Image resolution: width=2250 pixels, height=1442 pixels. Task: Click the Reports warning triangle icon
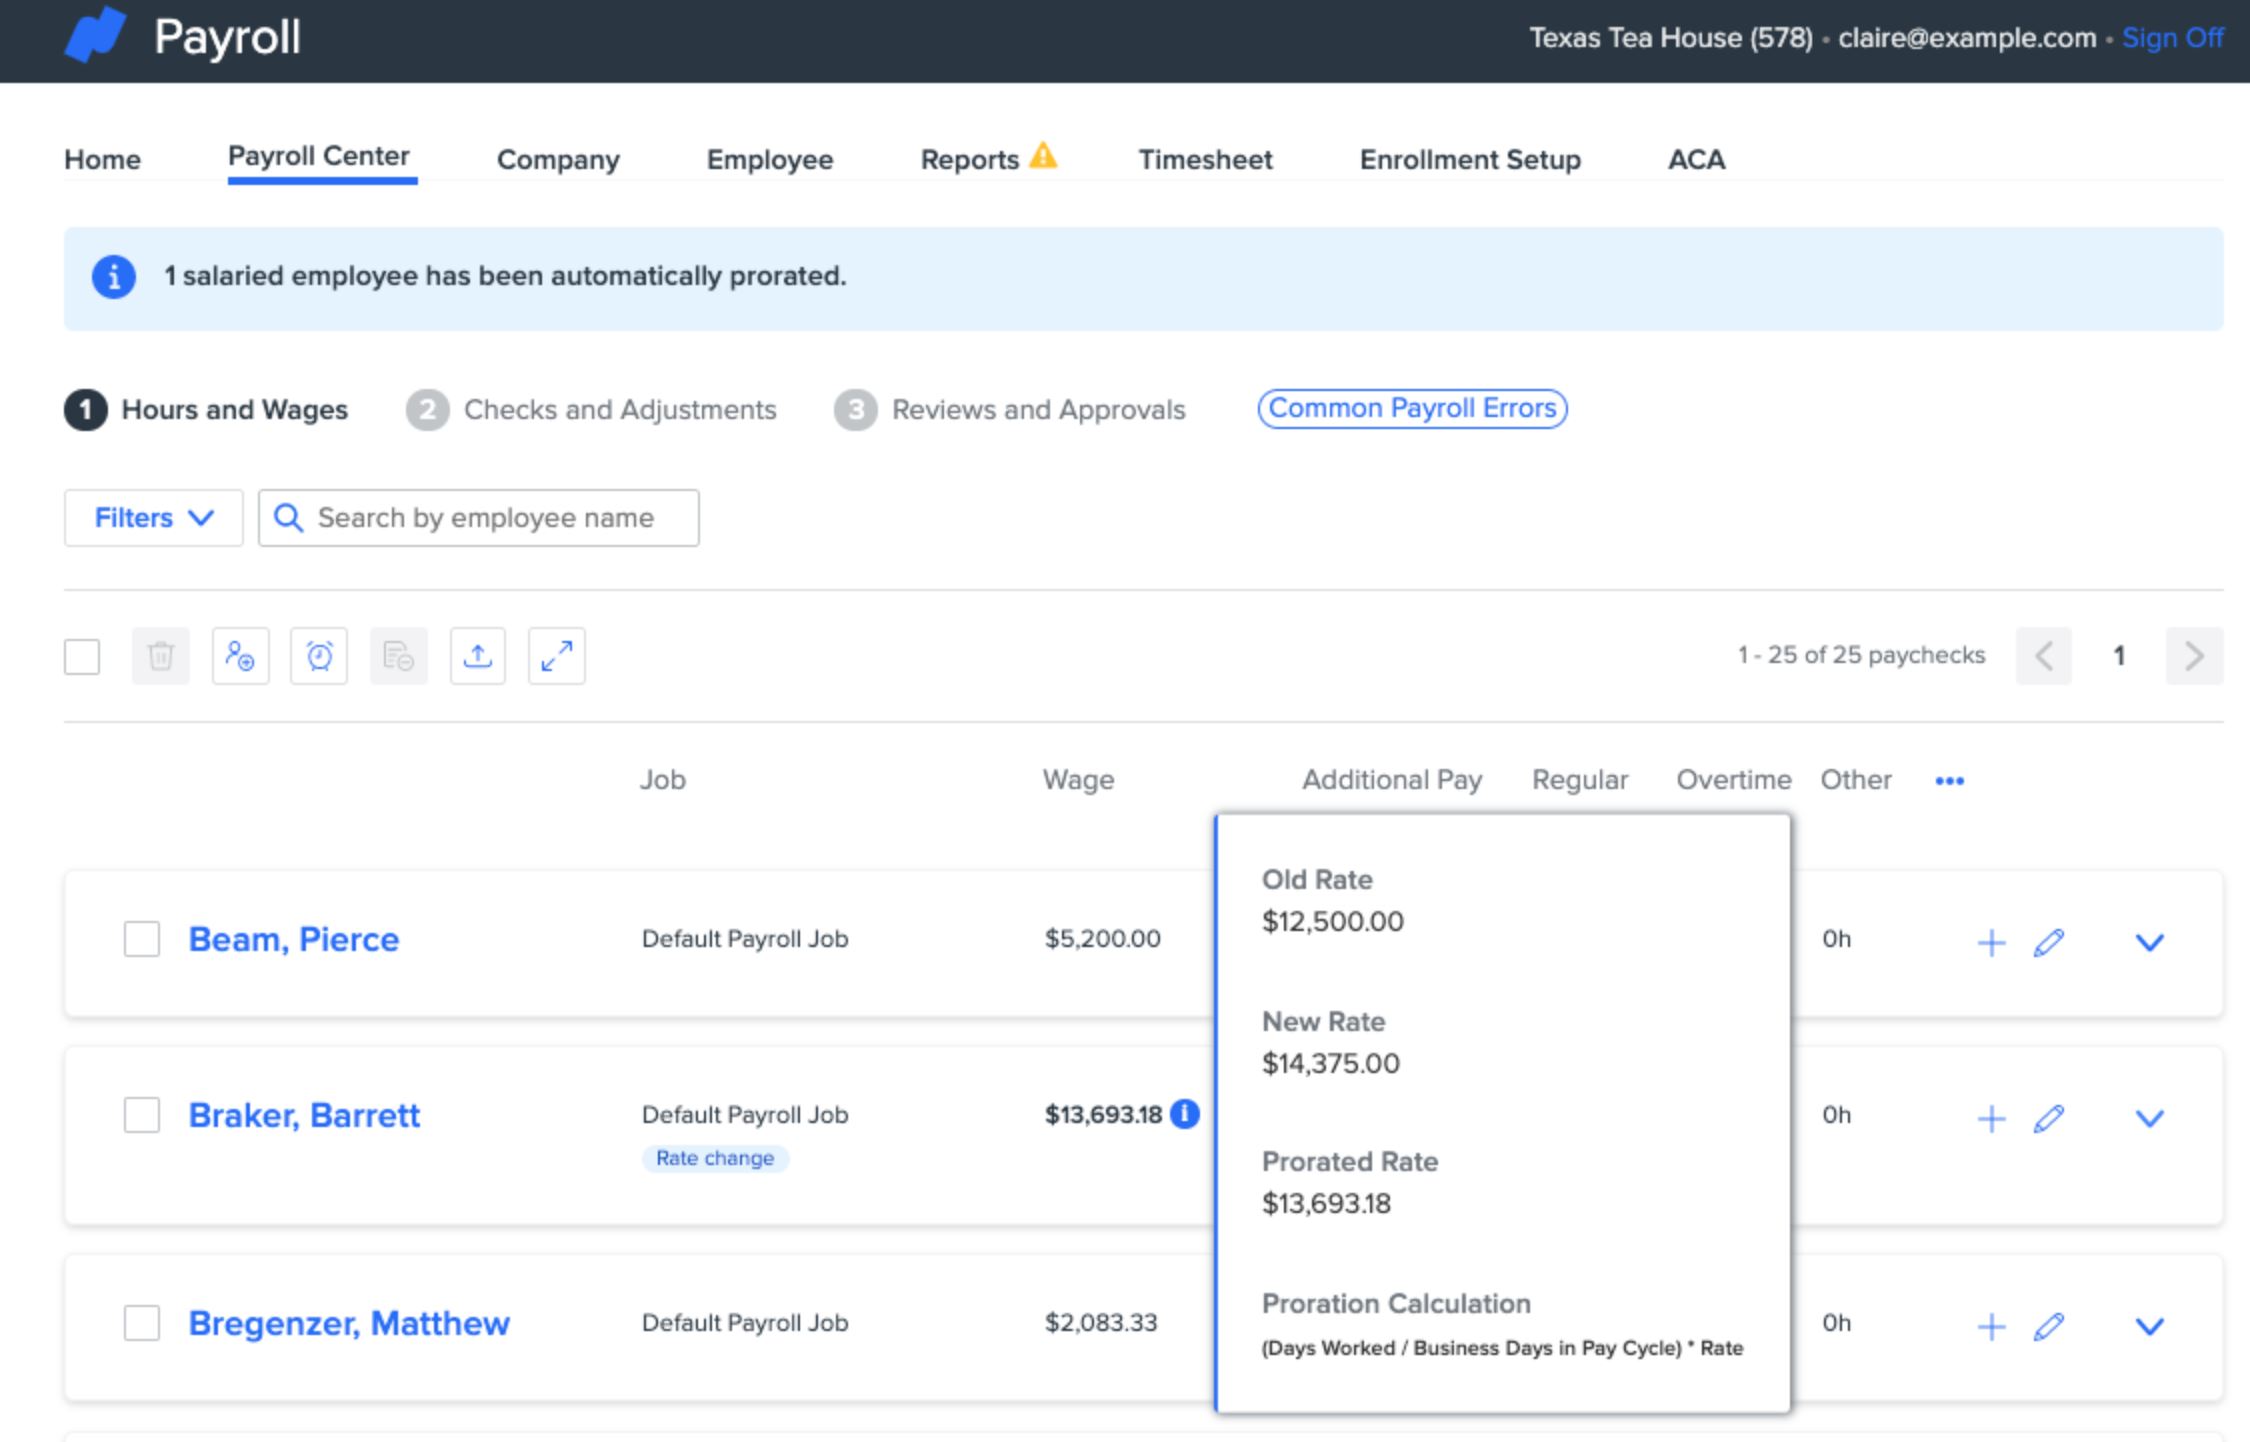(1043, 156)
